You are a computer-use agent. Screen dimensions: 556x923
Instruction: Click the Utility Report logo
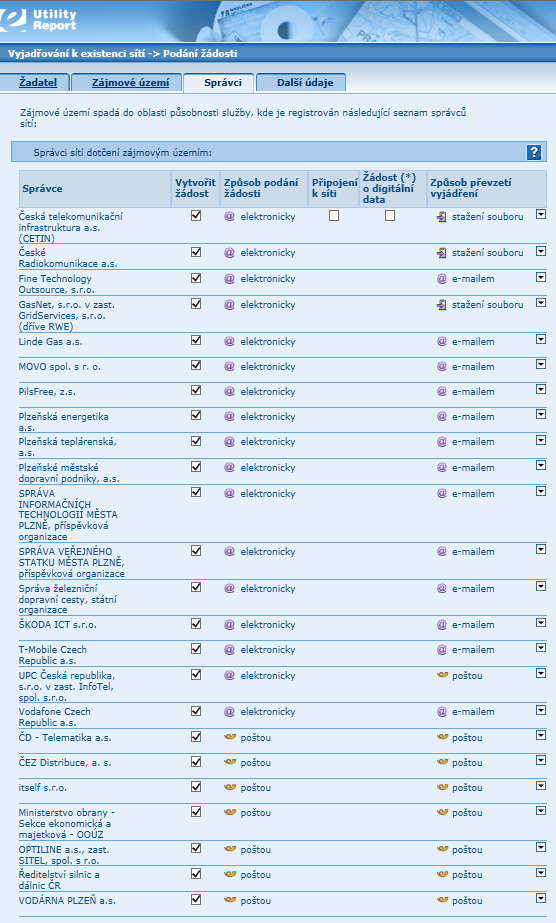tap(38, 19)
